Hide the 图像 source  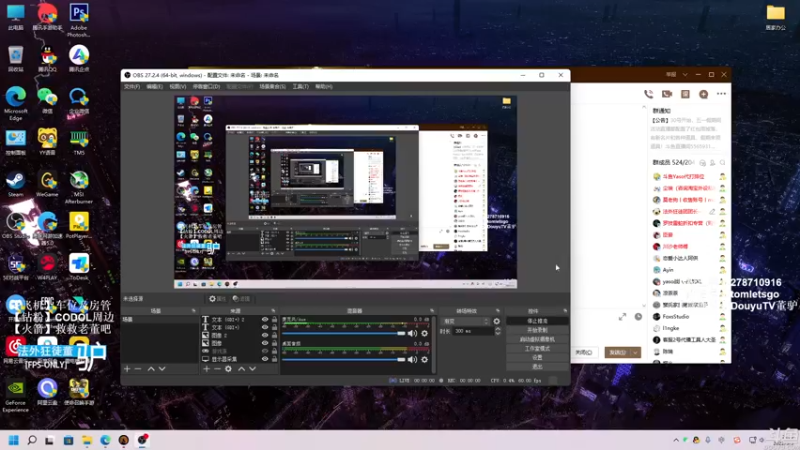(265, 343)
